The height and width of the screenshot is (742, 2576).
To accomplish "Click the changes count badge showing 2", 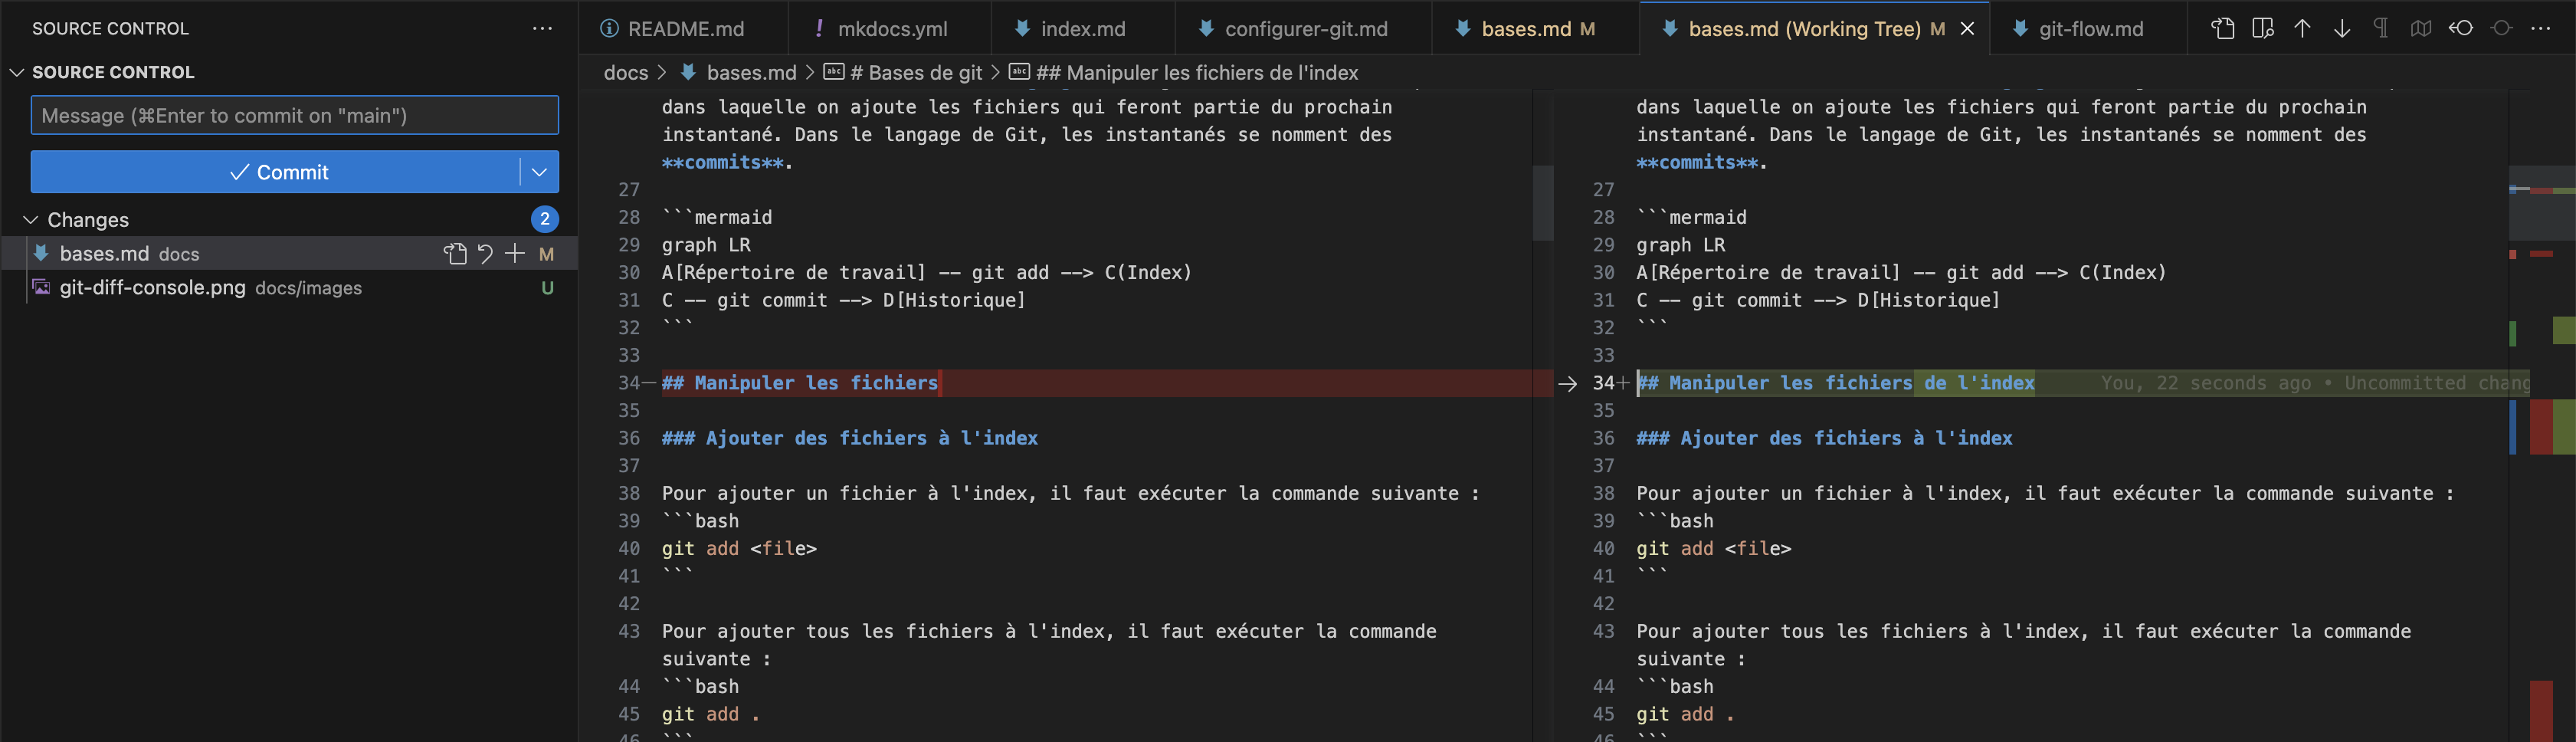I will point(544,219).
